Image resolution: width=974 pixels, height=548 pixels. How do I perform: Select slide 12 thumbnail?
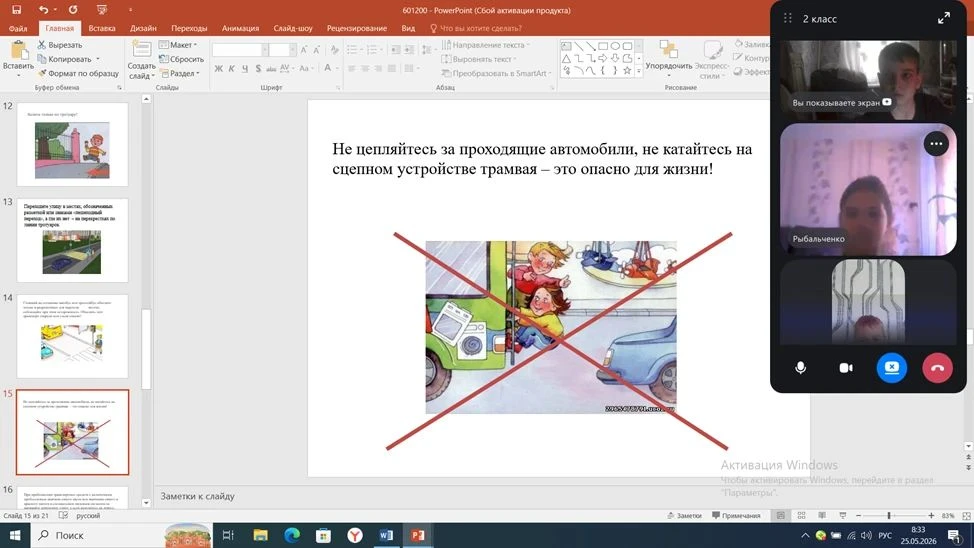pos(72,144)
